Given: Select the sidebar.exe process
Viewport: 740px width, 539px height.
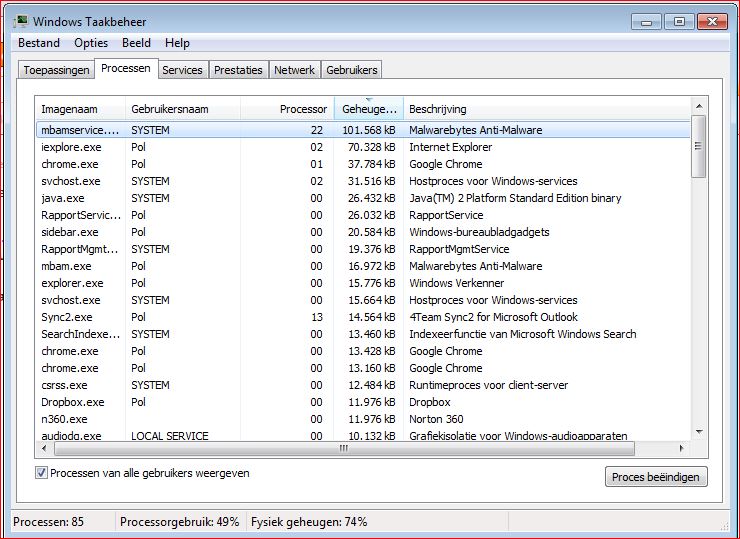Looking at the screenshot, I should pos(363,232).
